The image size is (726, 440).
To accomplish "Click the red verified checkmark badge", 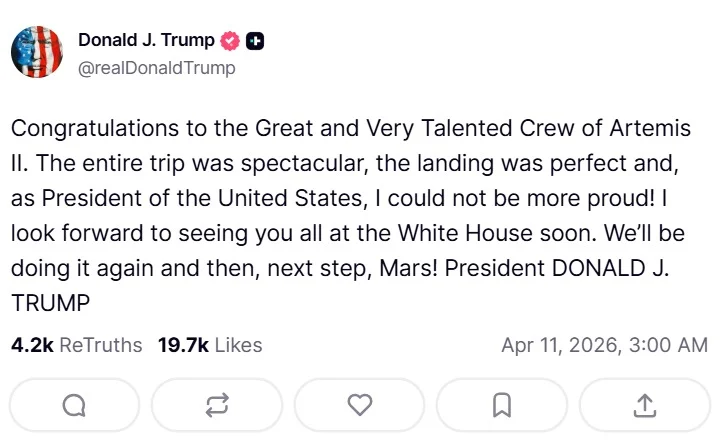I will (x=230, y=41).
